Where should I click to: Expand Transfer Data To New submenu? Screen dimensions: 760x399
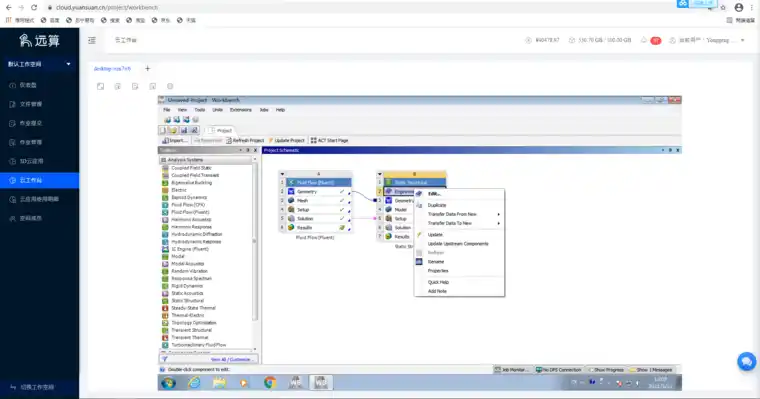coord(459,223)
